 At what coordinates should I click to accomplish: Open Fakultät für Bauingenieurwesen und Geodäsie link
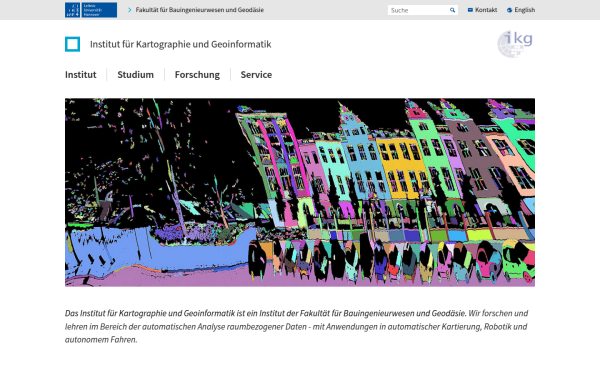click(x=199, y=10)
